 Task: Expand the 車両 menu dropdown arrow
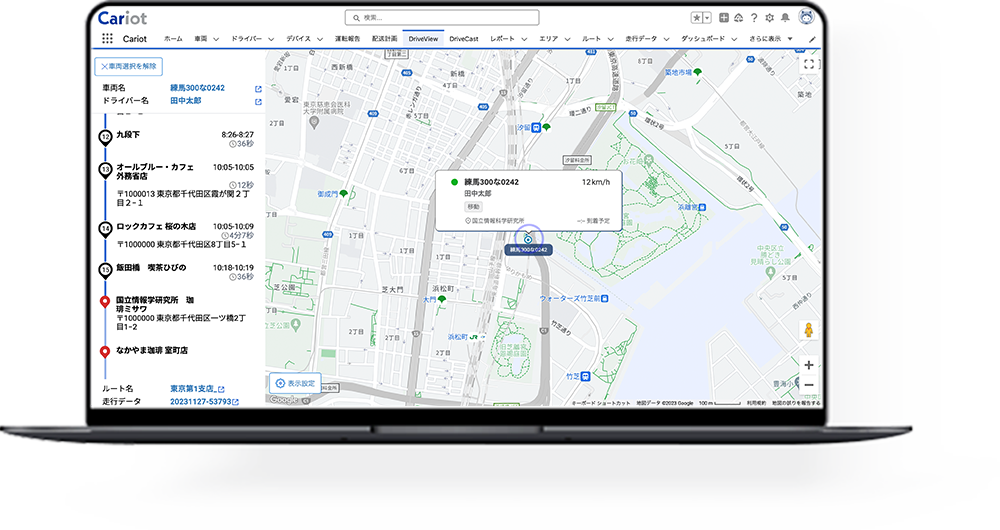pos(216,39)
